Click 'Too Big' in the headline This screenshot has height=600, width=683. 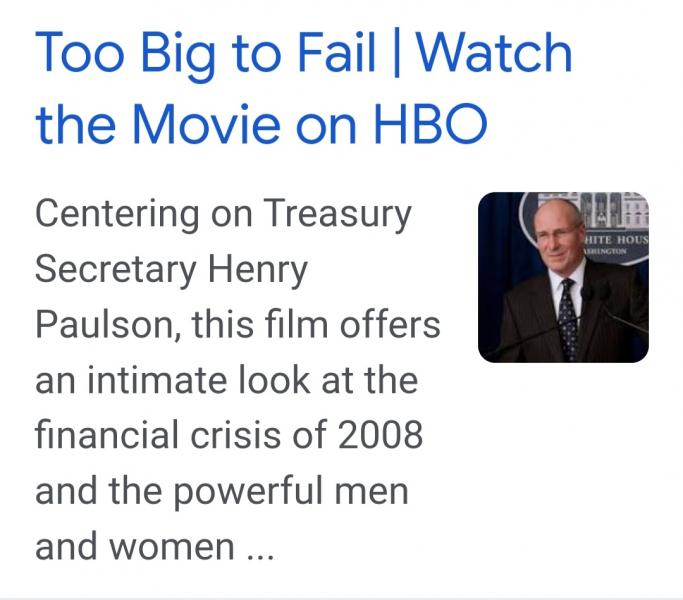click(x=125, y=55)
